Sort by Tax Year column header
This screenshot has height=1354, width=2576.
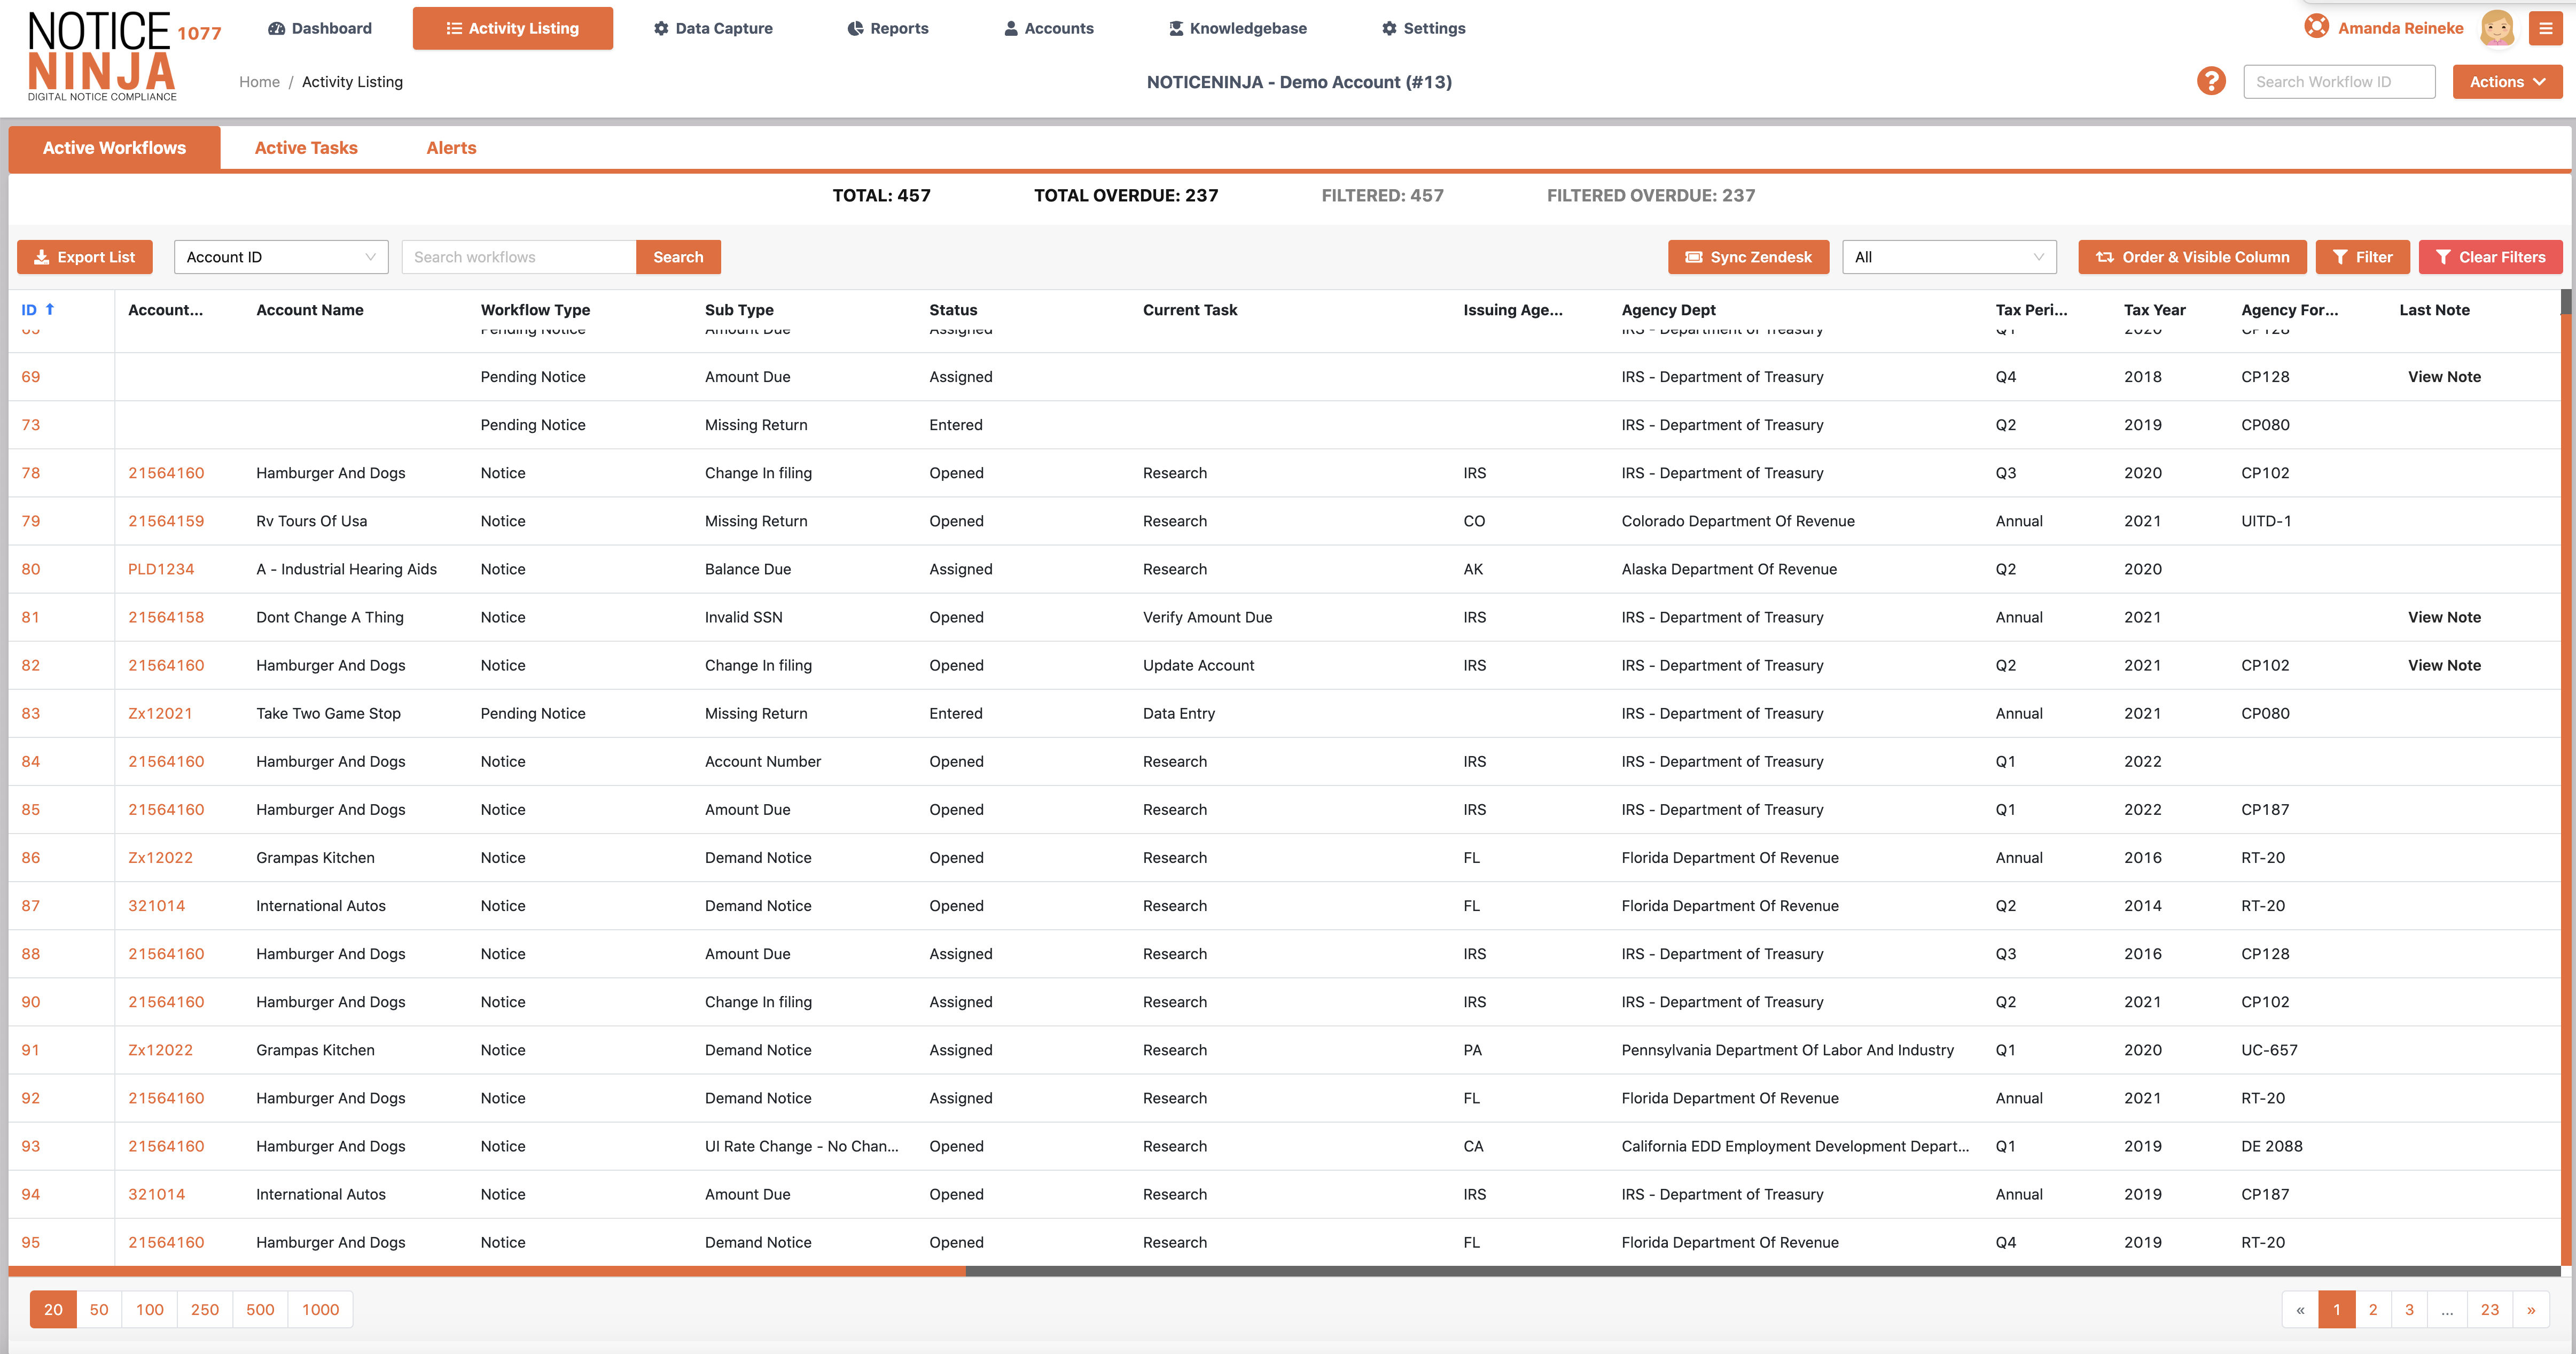coord(2154,310)
